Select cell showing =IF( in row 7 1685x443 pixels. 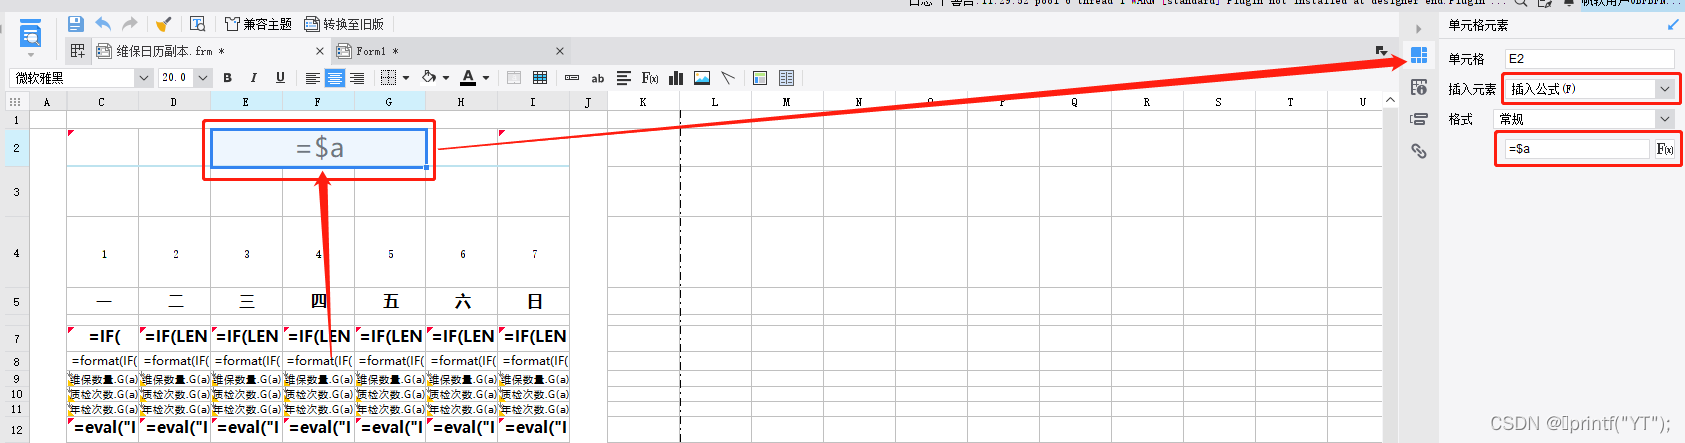[x=103, y=336]
